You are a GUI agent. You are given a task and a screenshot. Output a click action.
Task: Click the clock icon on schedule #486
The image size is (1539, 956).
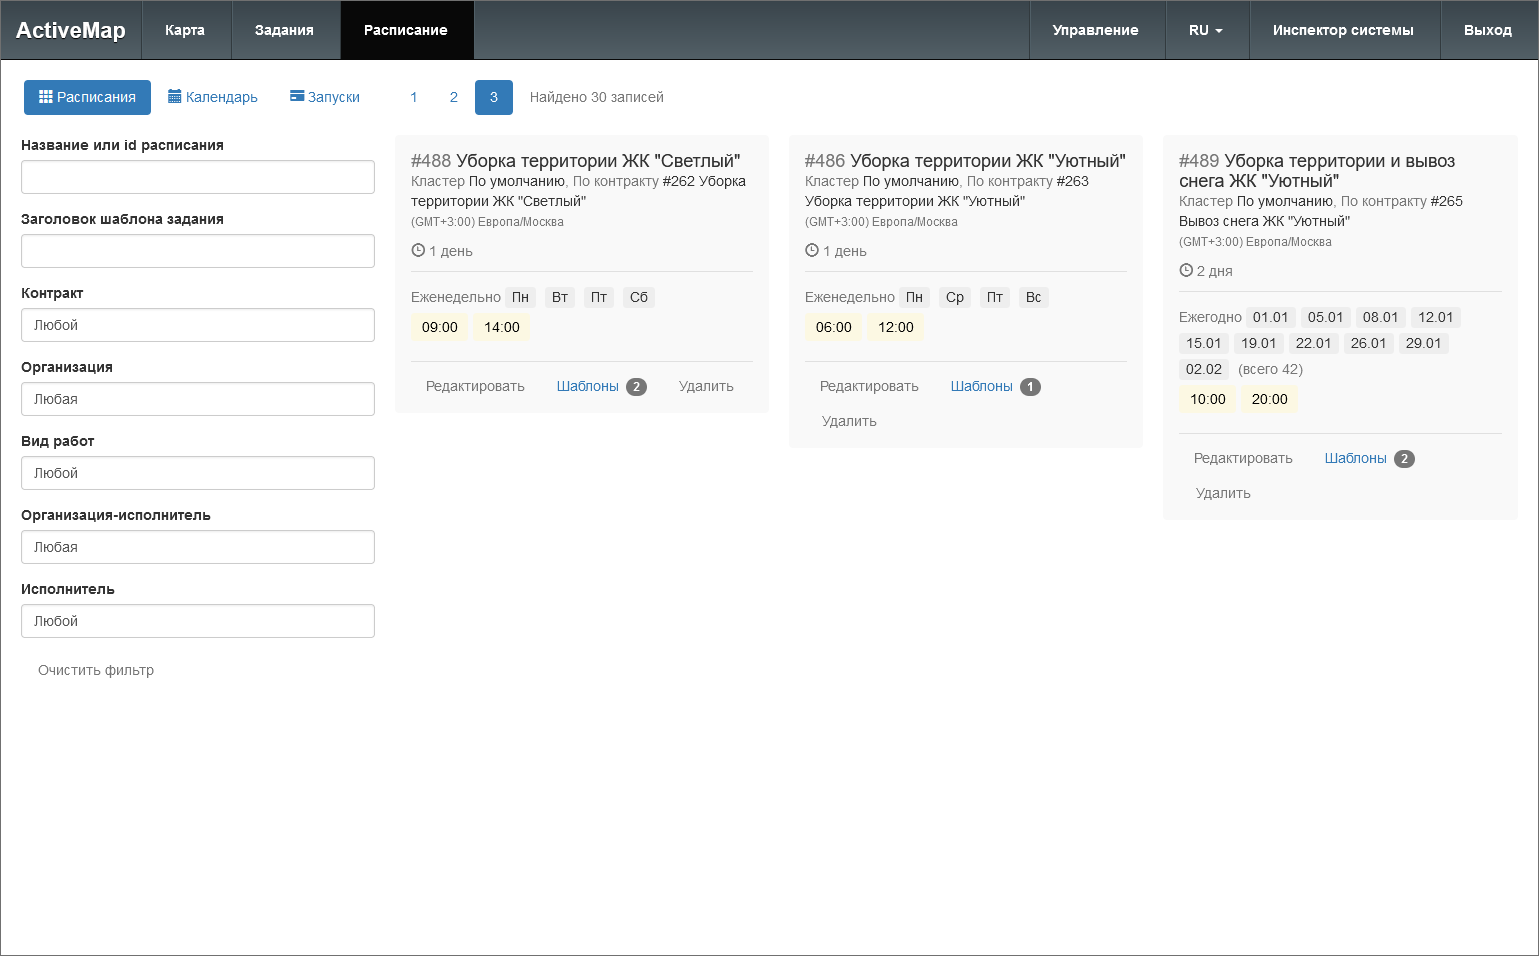pyautogui.click(x=812, y=251)
